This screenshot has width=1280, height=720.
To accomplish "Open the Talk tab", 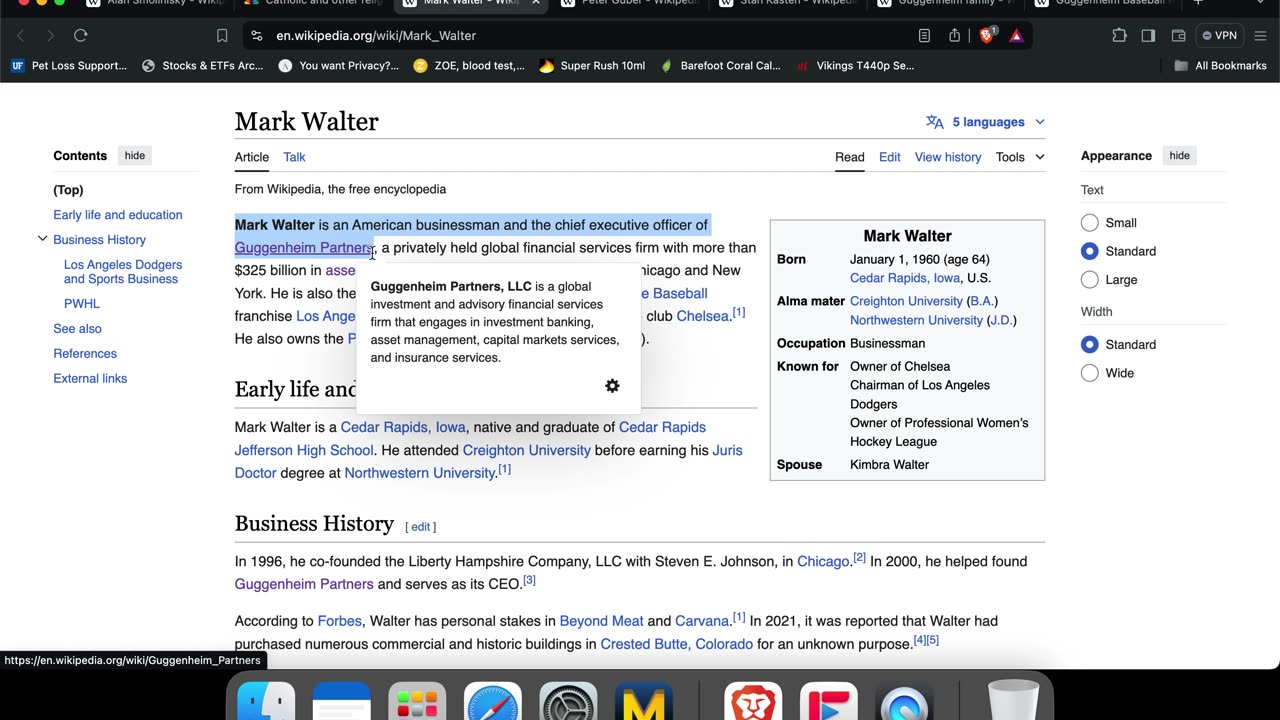I will click(x=294, y=157).
